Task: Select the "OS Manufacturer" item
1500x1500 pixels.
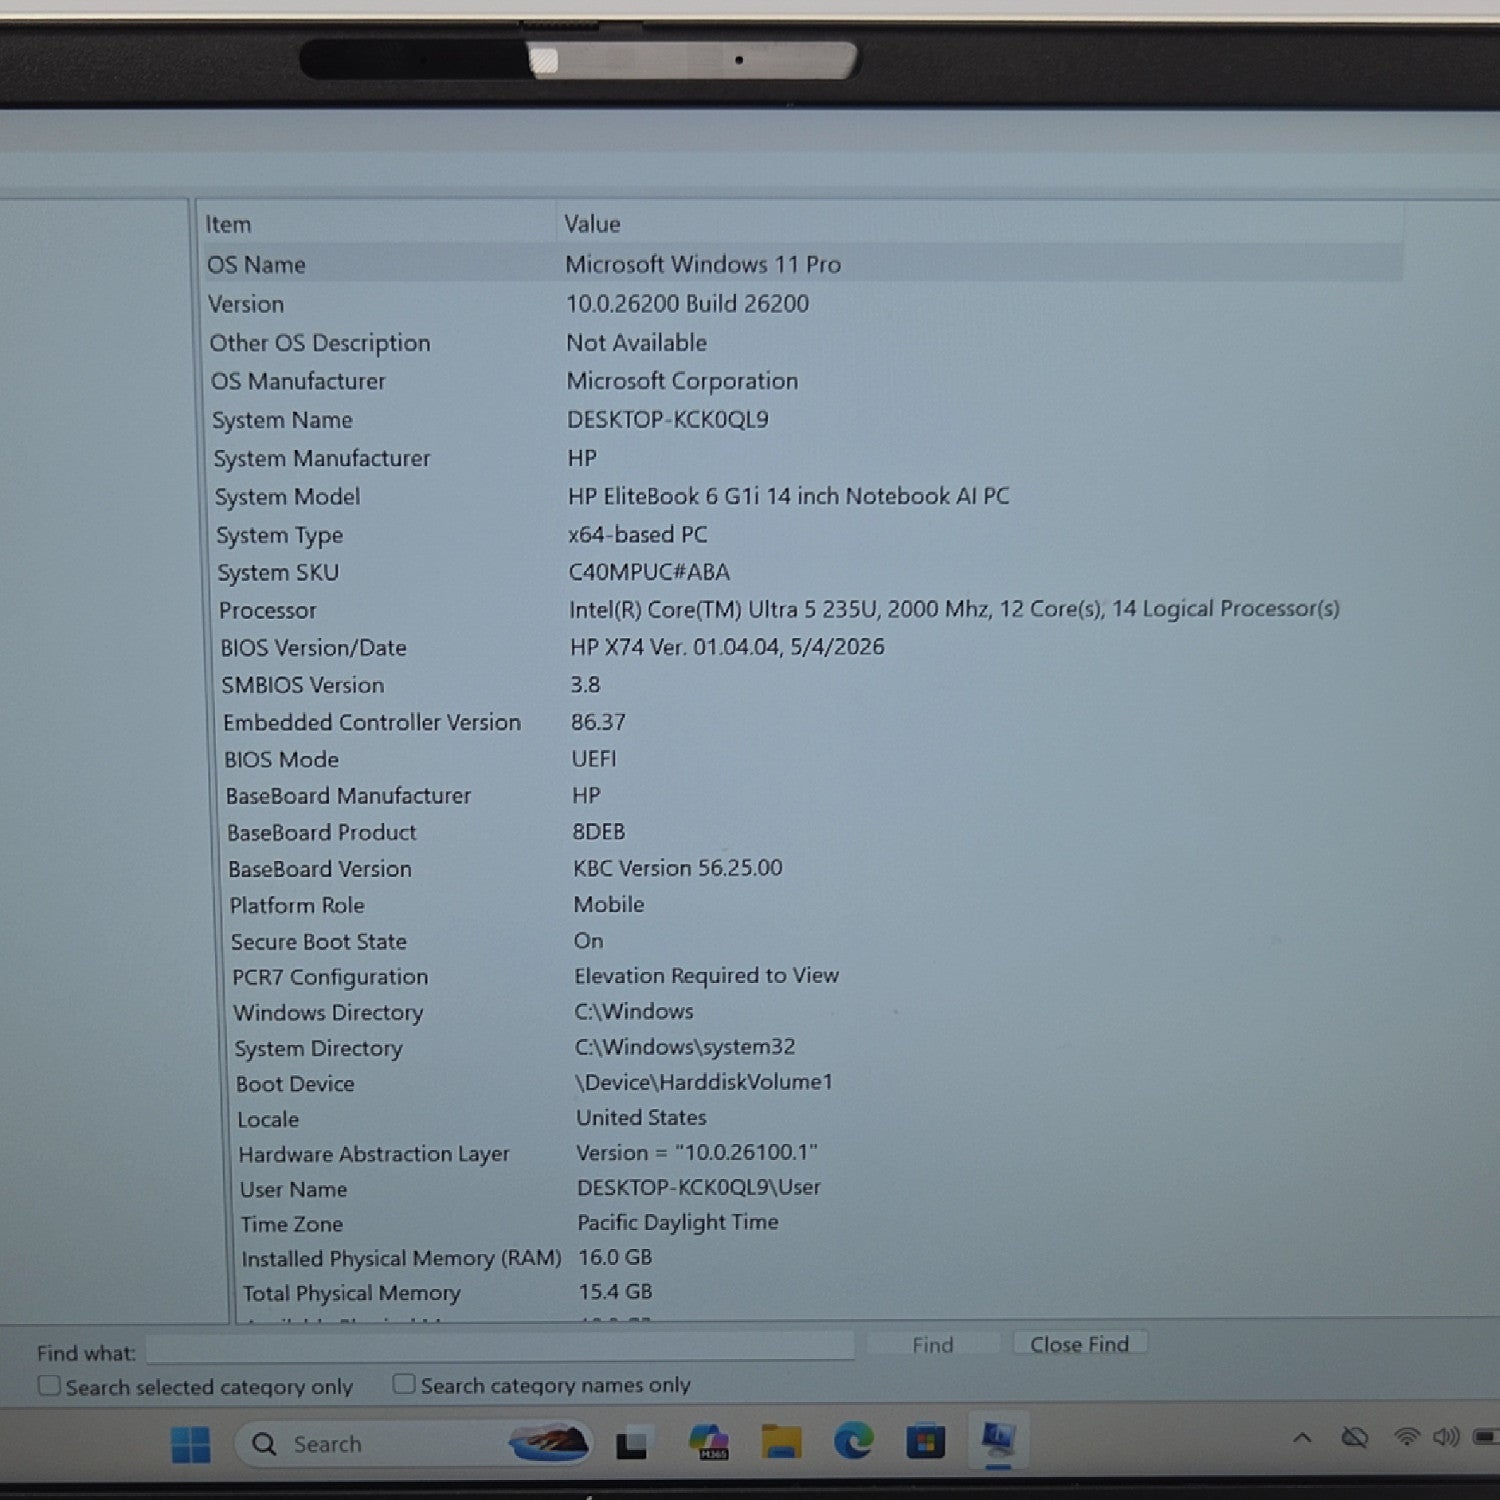Action: (298, 381)
